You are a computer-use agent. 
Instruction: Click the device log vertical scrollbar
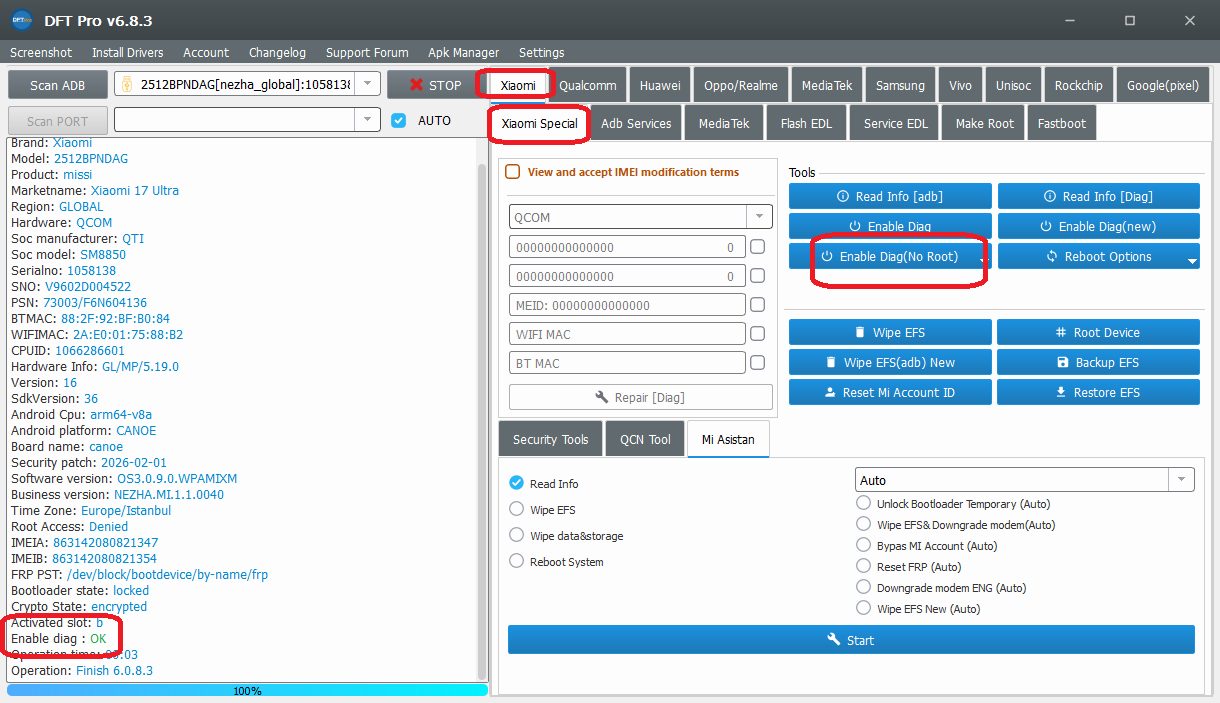[482, 420]
